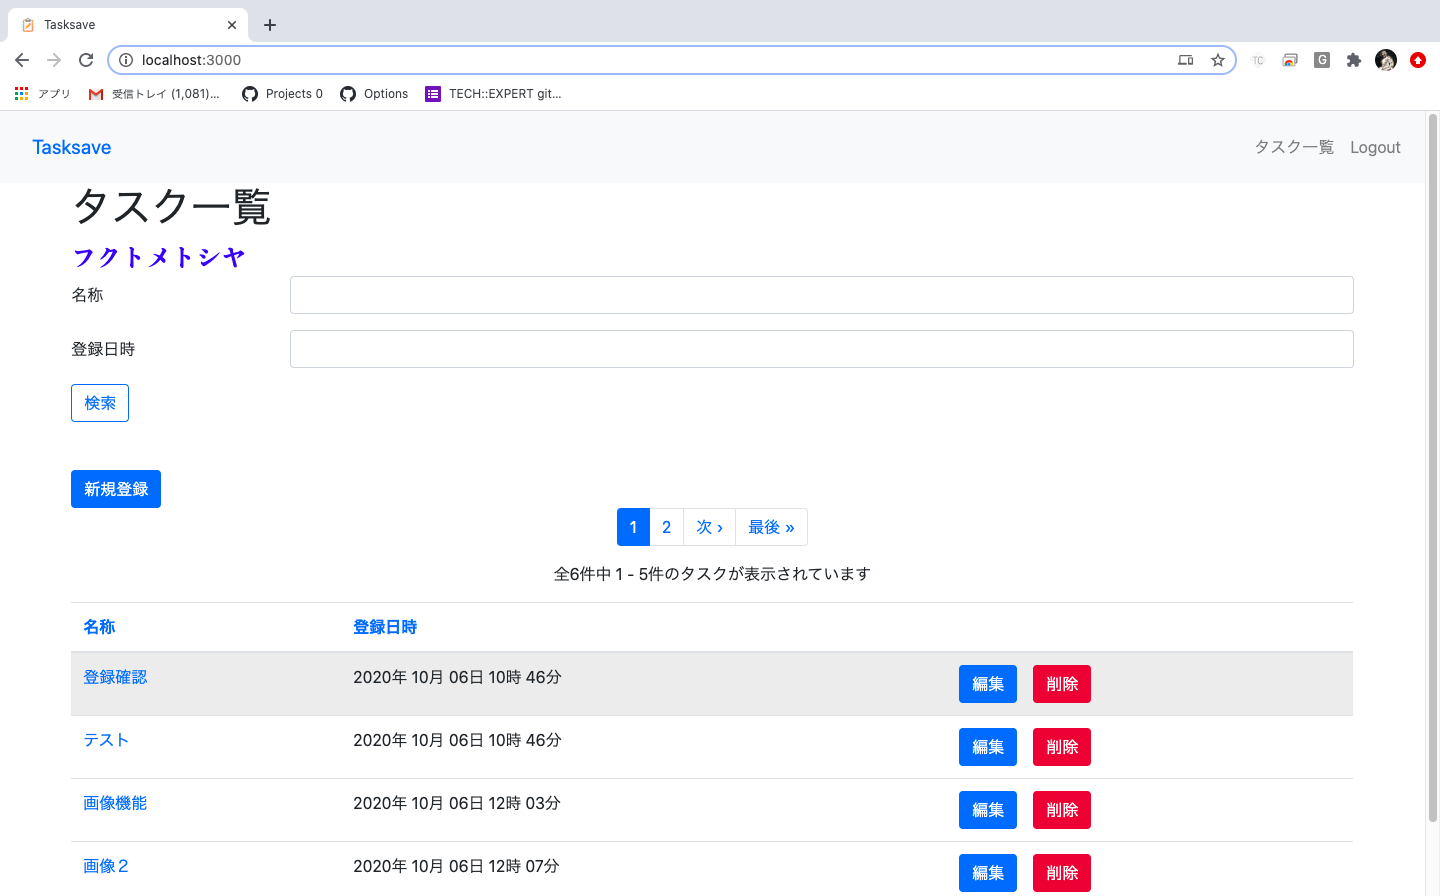
Task: Open the 画像２ task link
Action: pos(106,866)
